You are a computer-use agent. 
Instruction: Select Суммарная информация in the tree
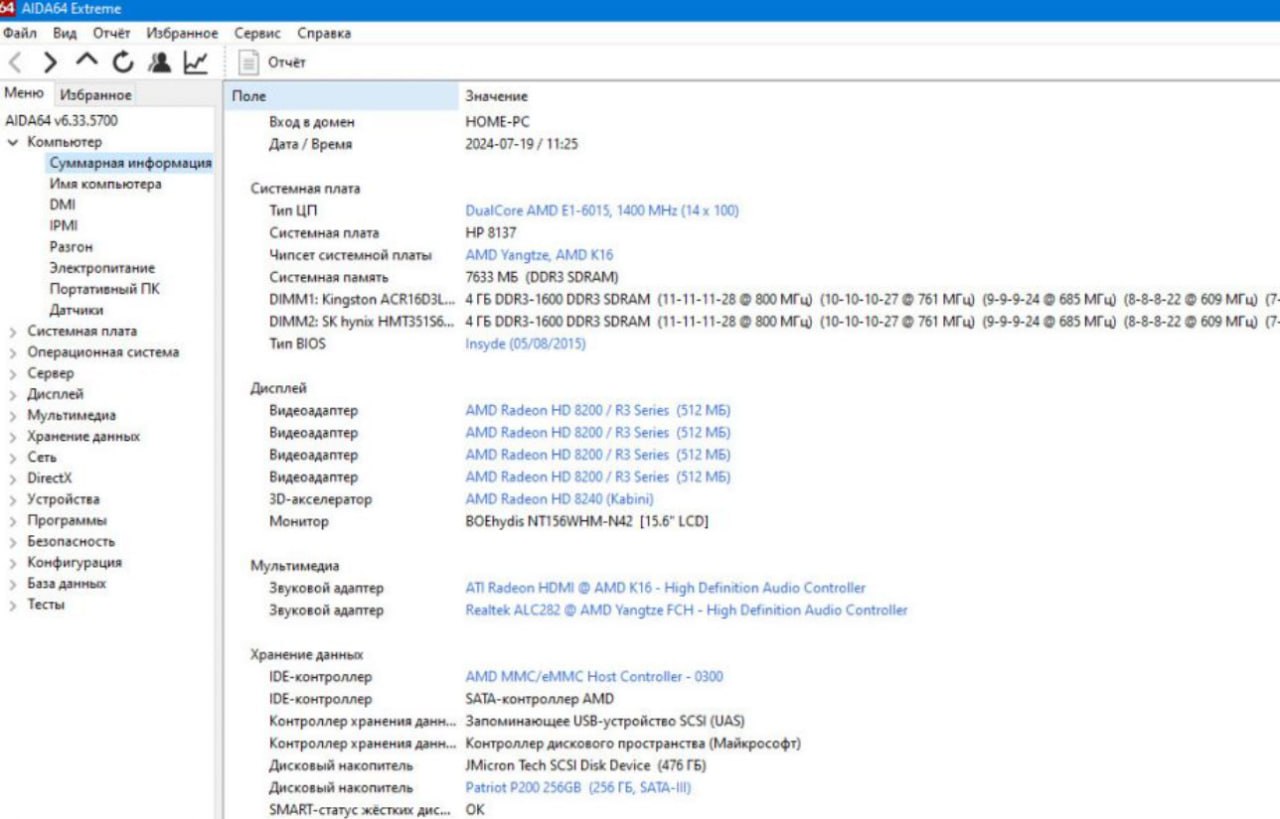point(130,163)
